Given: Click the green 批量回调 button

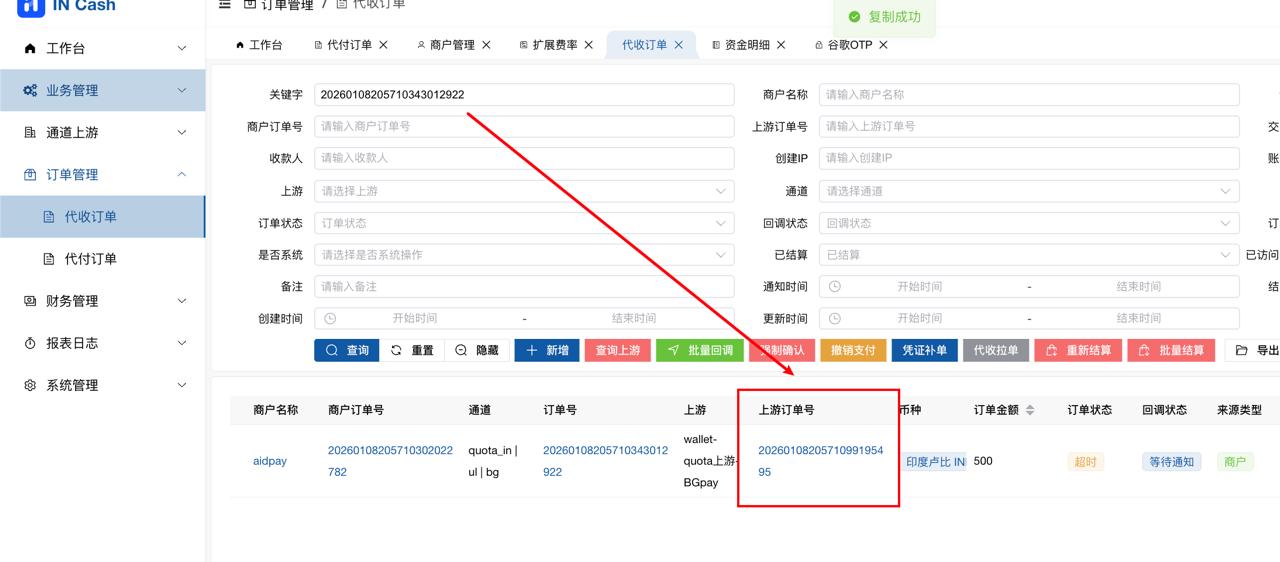Looking at the screenshot, I should (700, 350).
